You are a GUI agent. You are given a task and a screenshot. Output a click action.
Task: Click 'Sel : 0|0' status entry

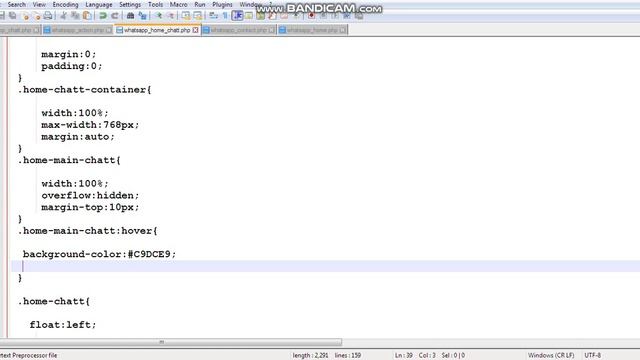453,356
